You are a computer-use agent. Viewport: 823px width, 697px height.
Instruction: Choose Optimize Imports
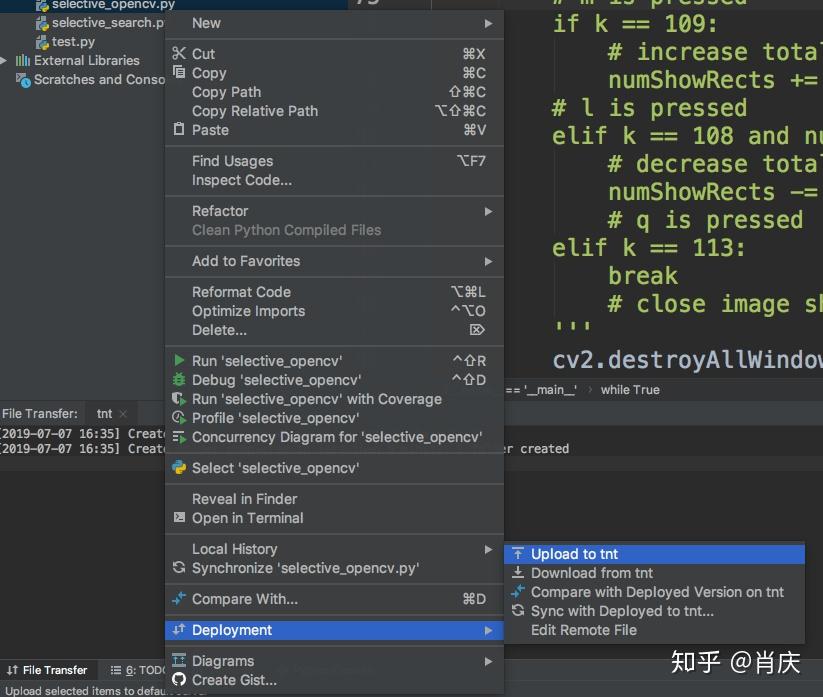coord(334,311)
